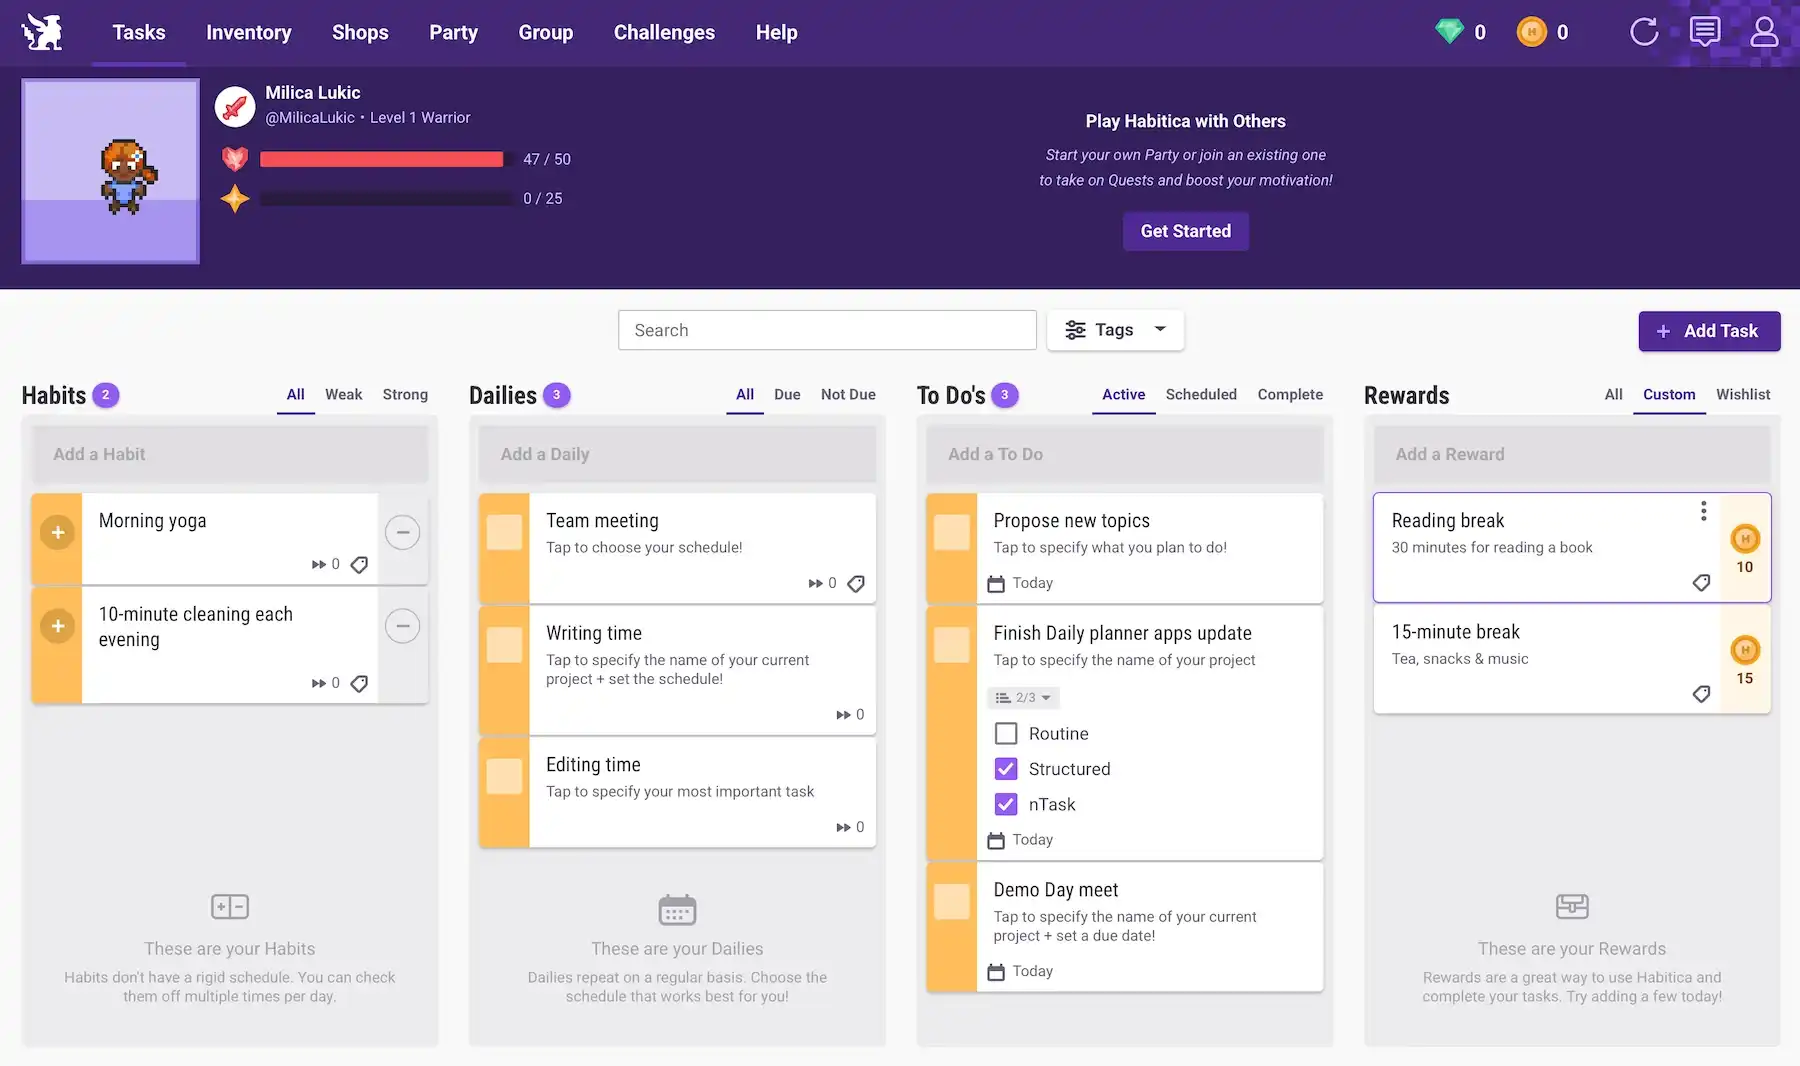Show Wishlist rewards
Viewport: 1800px width, 1066px height.
coord(1743,395)
